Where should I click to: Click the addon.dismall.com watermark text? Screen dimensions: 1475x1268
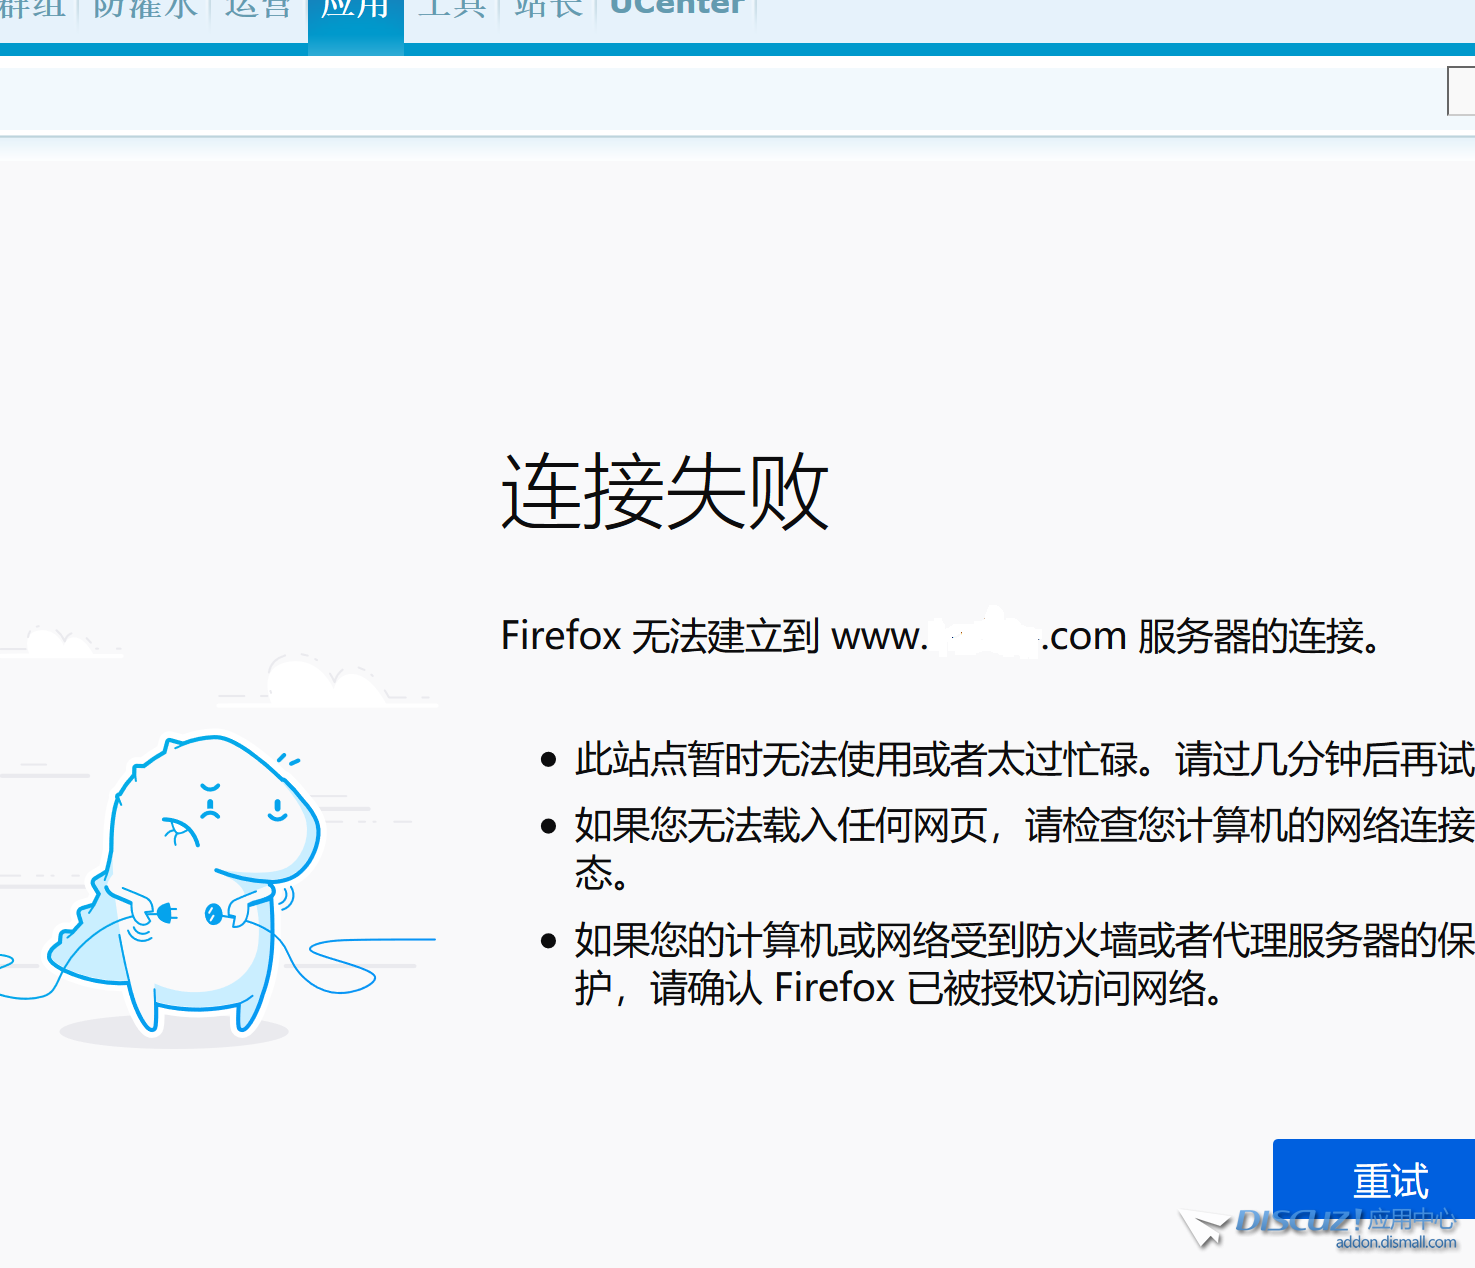(x=1396, y=1243)
